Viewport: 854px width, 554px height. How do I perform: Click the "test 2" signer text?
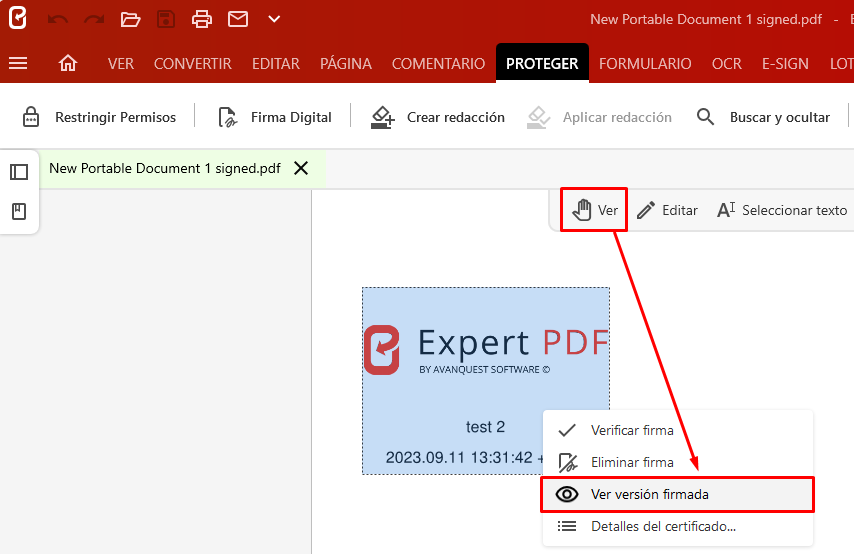point(485,427)
